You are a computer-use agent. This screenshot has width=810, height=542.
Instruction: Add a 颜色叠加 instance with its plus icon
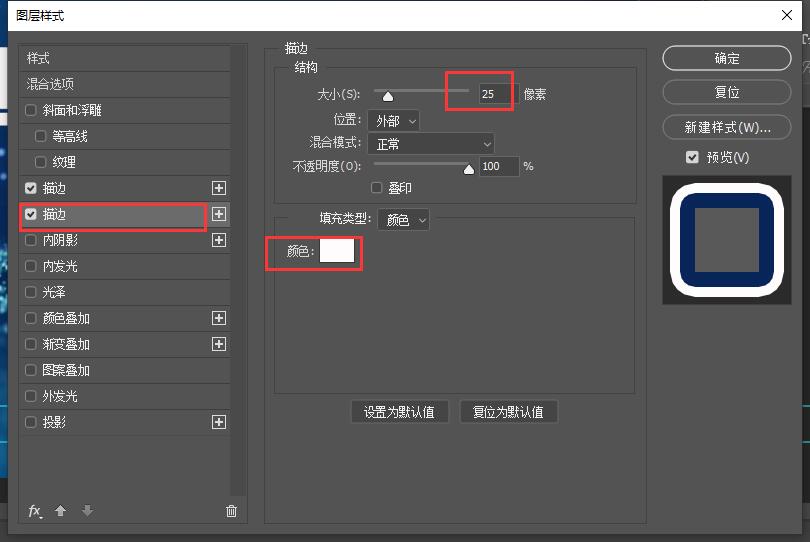(x=219, y=318)
